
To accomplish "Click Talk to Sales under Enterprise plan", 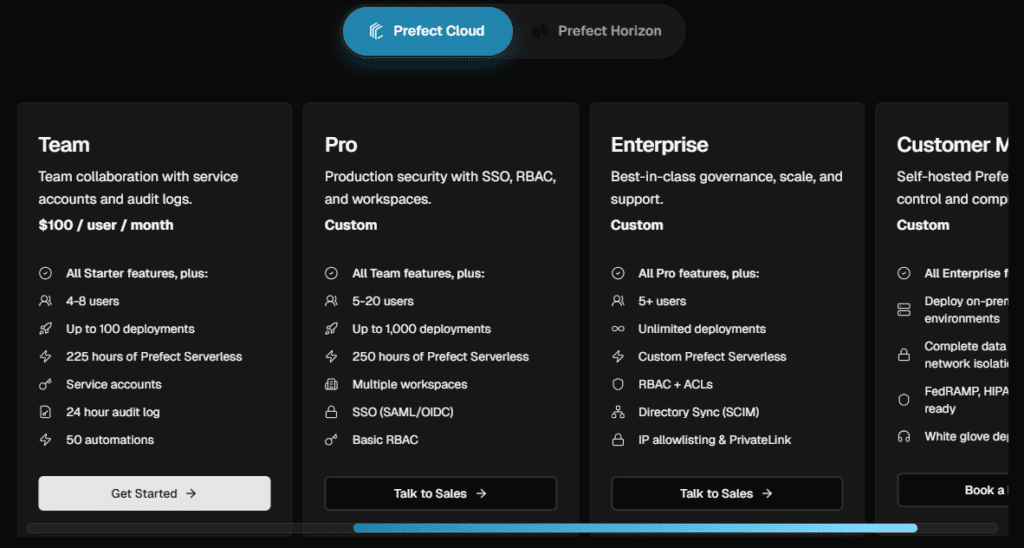I will click(726, 493).
